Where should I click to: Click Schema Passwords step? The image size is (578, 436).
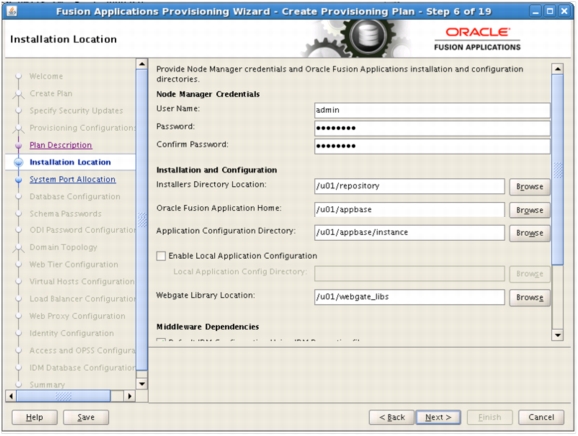point(66,214)
